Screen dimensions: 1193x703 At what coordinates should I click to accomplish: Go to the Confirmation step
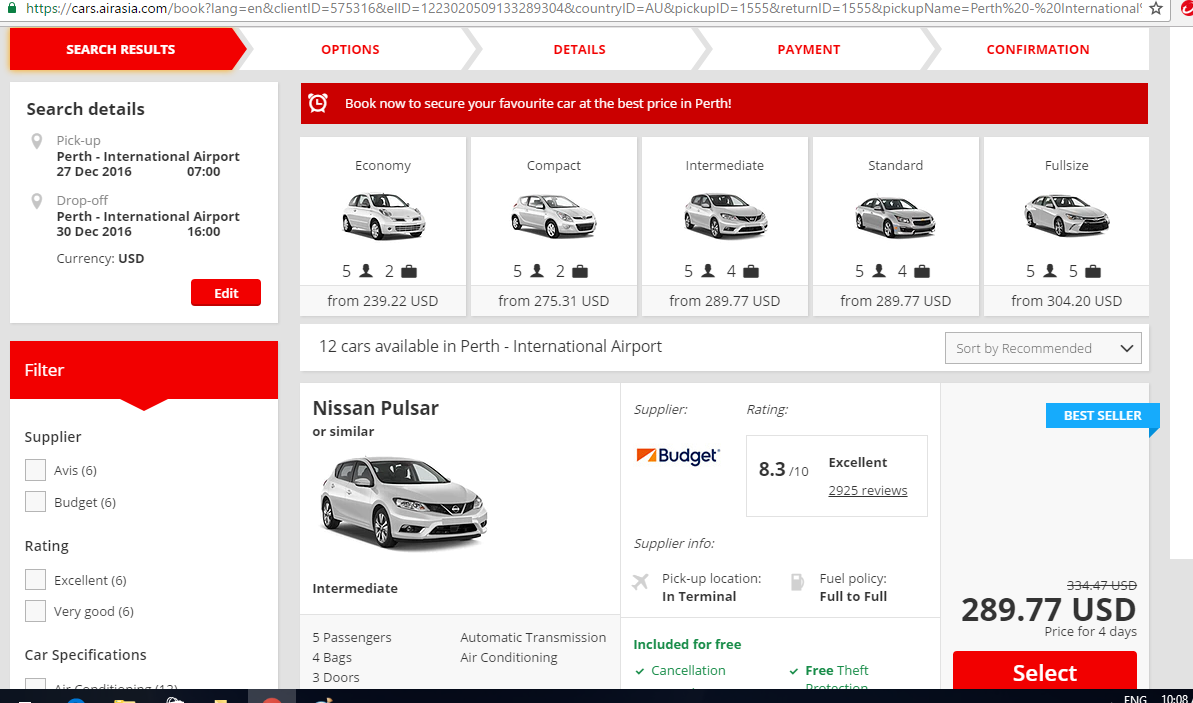click(x=1038, y=49)
